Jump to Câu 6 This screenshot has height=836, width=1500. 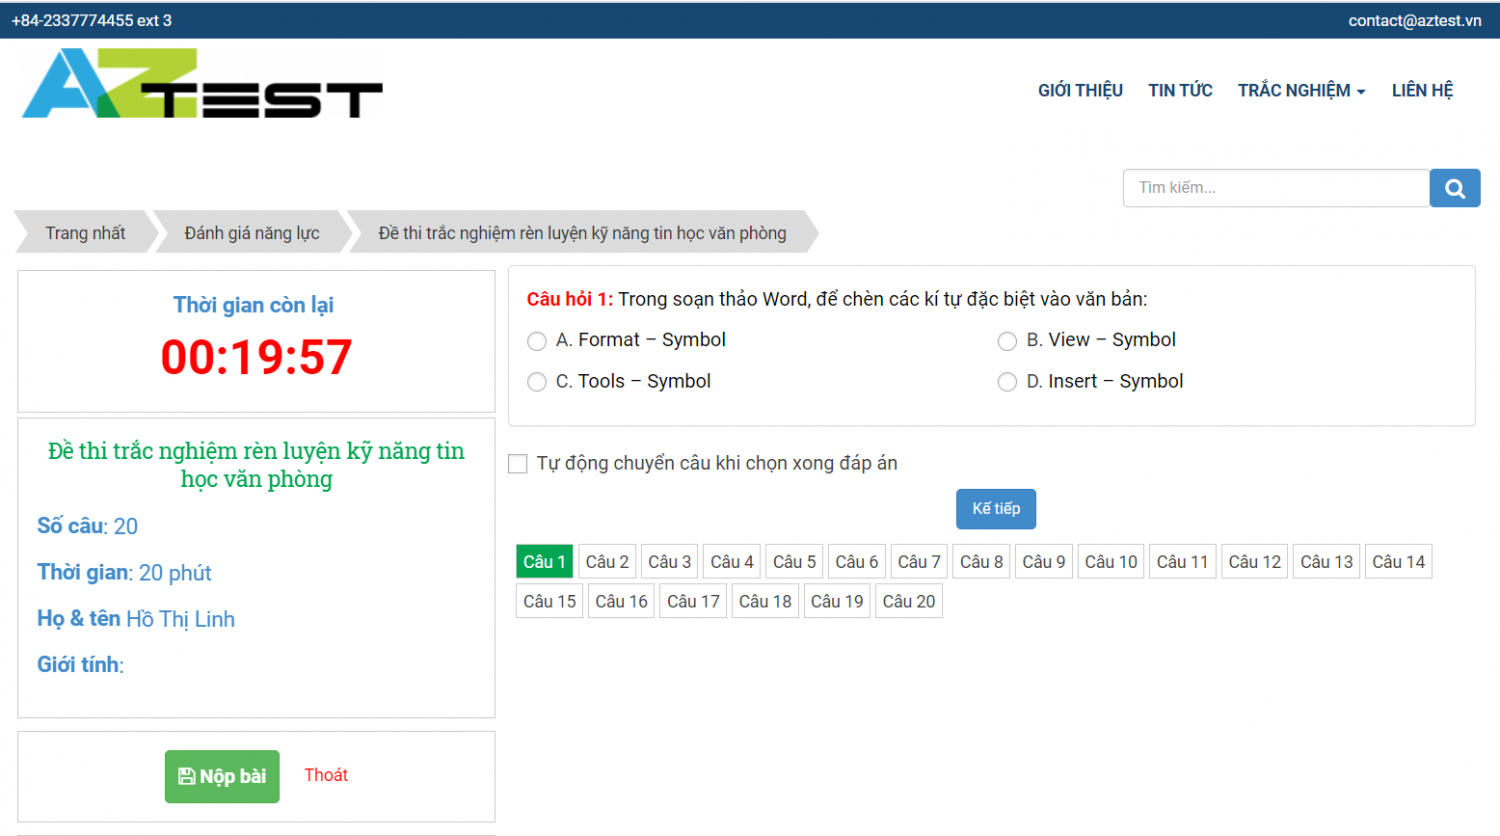[x=857, y=562]
